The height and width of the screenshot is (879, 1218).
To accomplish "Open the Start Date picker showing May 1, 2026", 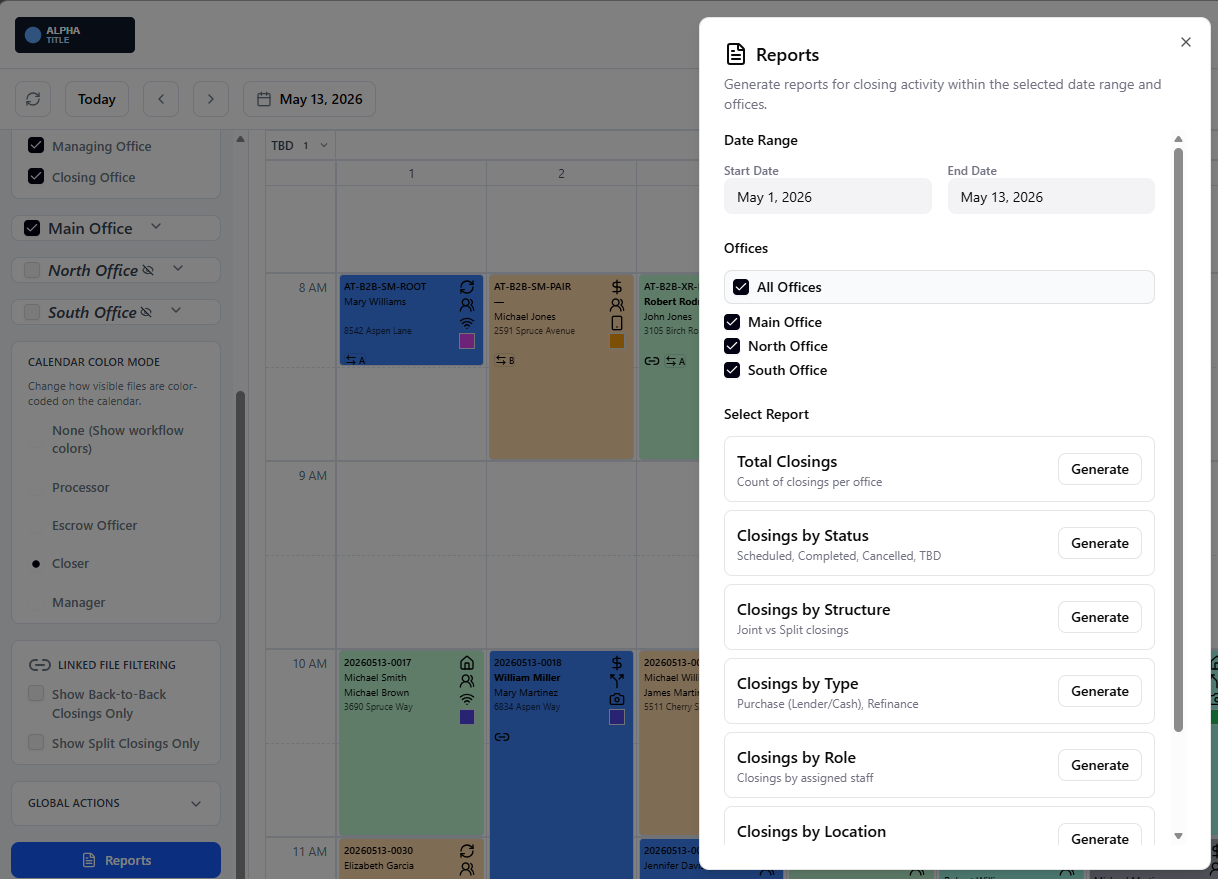I will click(828, 197).
